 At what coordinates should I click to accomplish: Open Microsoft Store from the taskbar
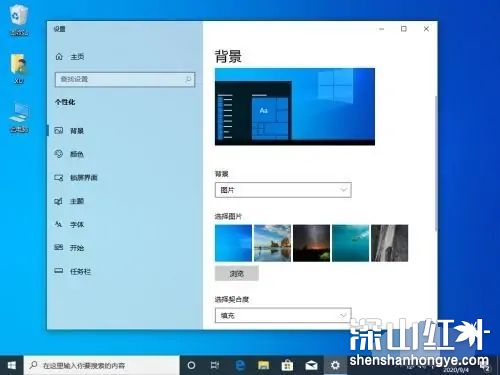287,365
